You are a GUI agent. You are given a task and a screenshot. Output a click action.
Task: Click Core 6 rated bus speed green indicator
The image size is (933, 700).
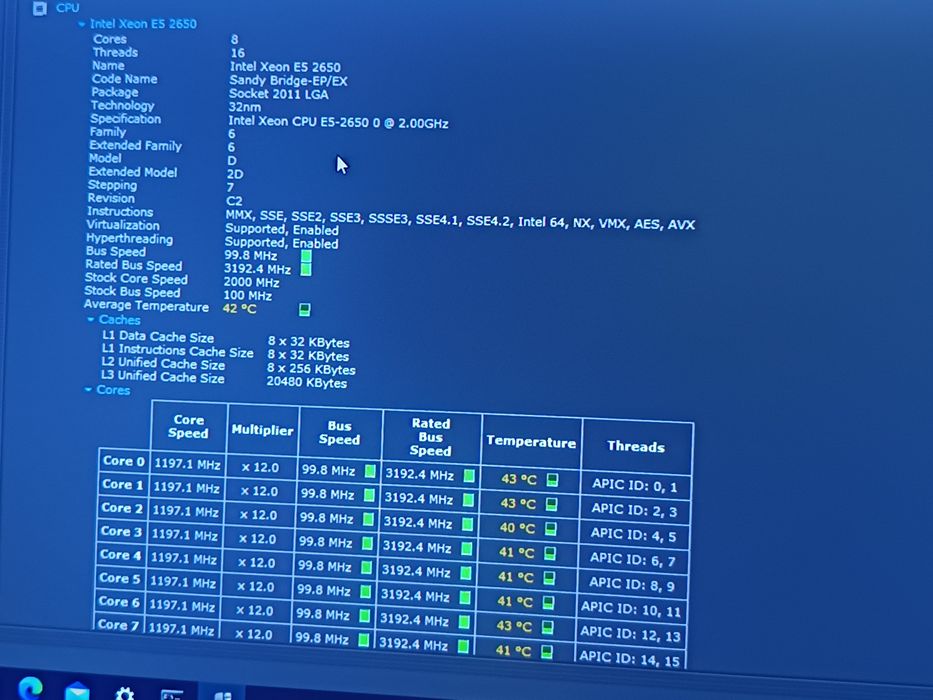click(x=464, y=621)
